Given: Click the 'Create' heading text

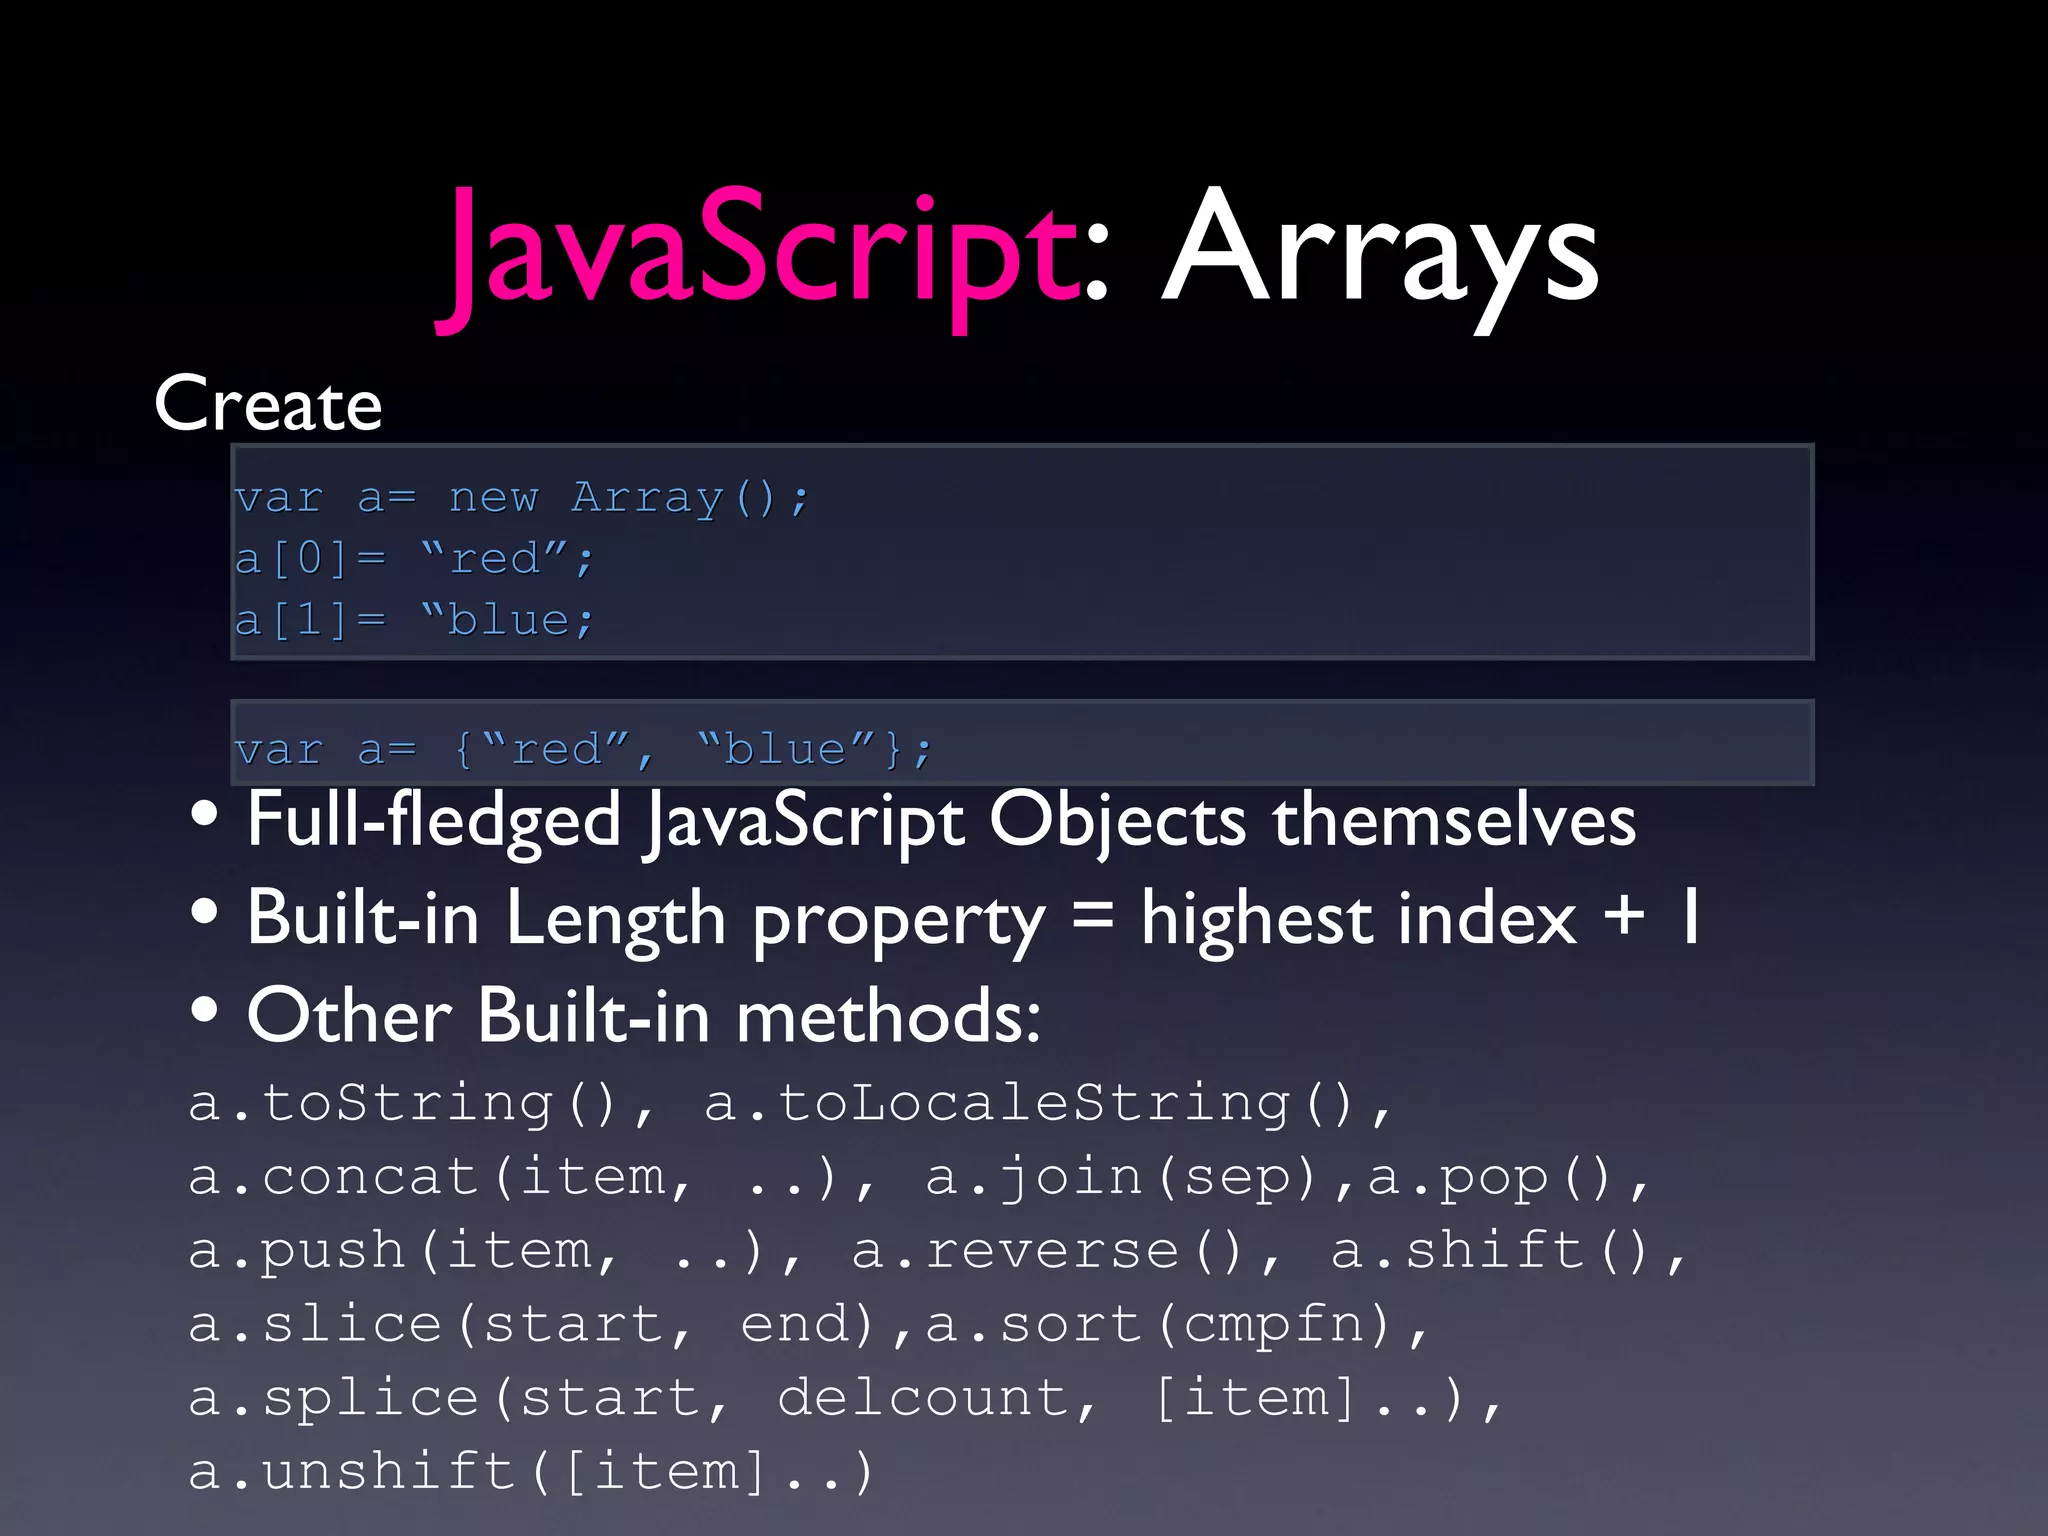Looking at the screenshot, I should pyautogui.click(x=268, y=403).
